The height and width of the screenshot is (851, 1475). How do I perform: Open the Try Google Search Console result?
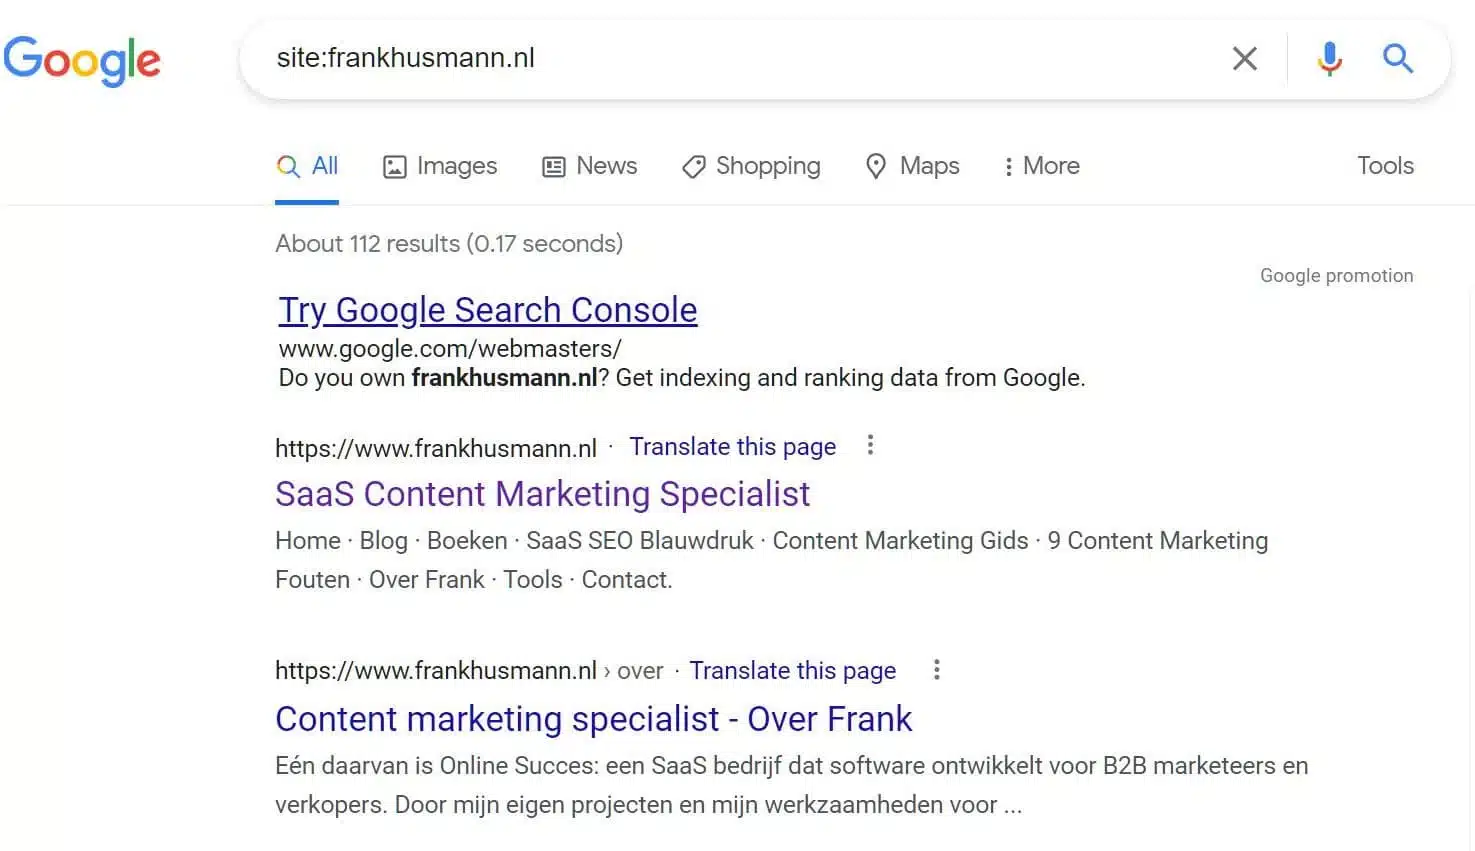tap(487, 310)
